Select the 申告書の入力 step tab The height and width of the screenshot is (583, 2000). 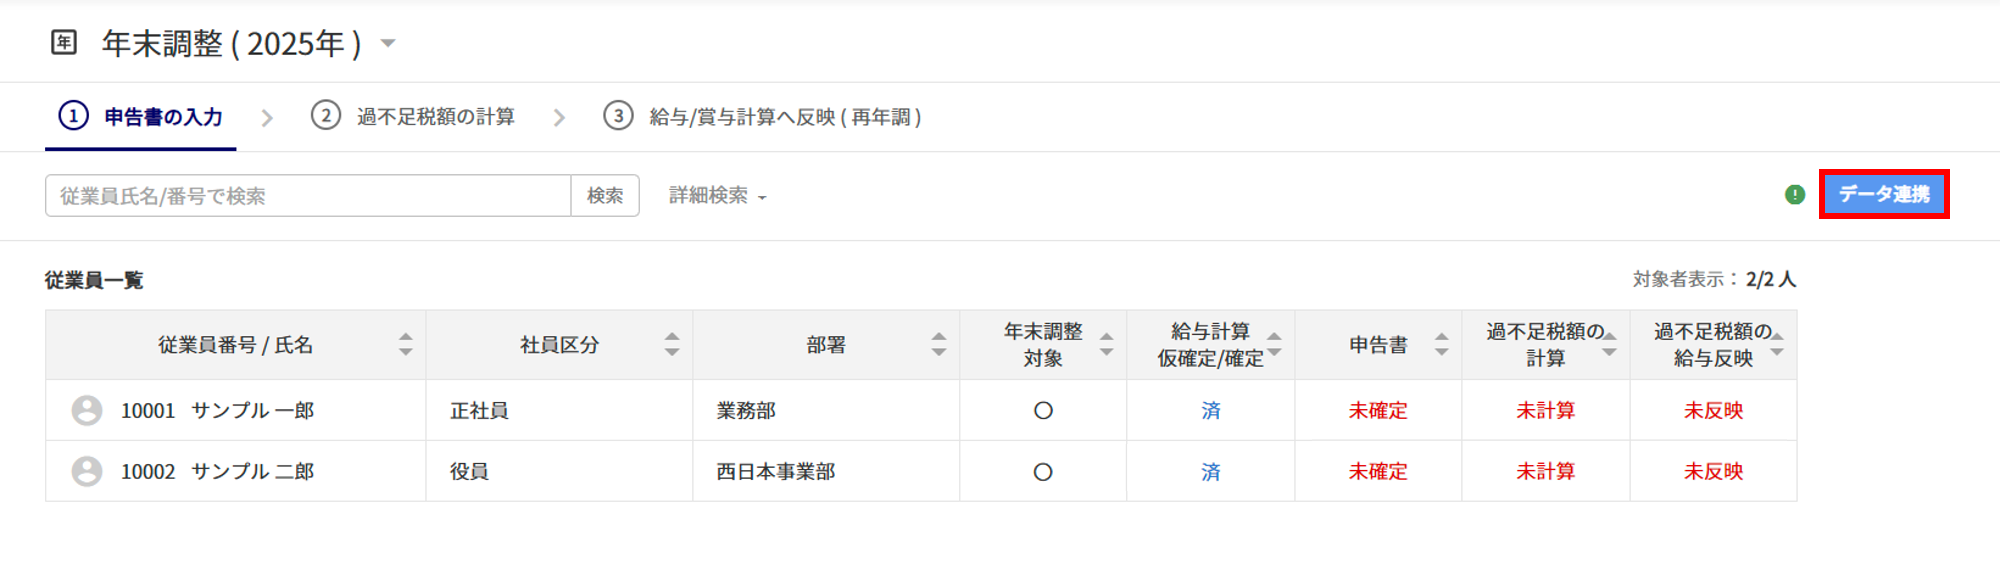tap(142, 117)
